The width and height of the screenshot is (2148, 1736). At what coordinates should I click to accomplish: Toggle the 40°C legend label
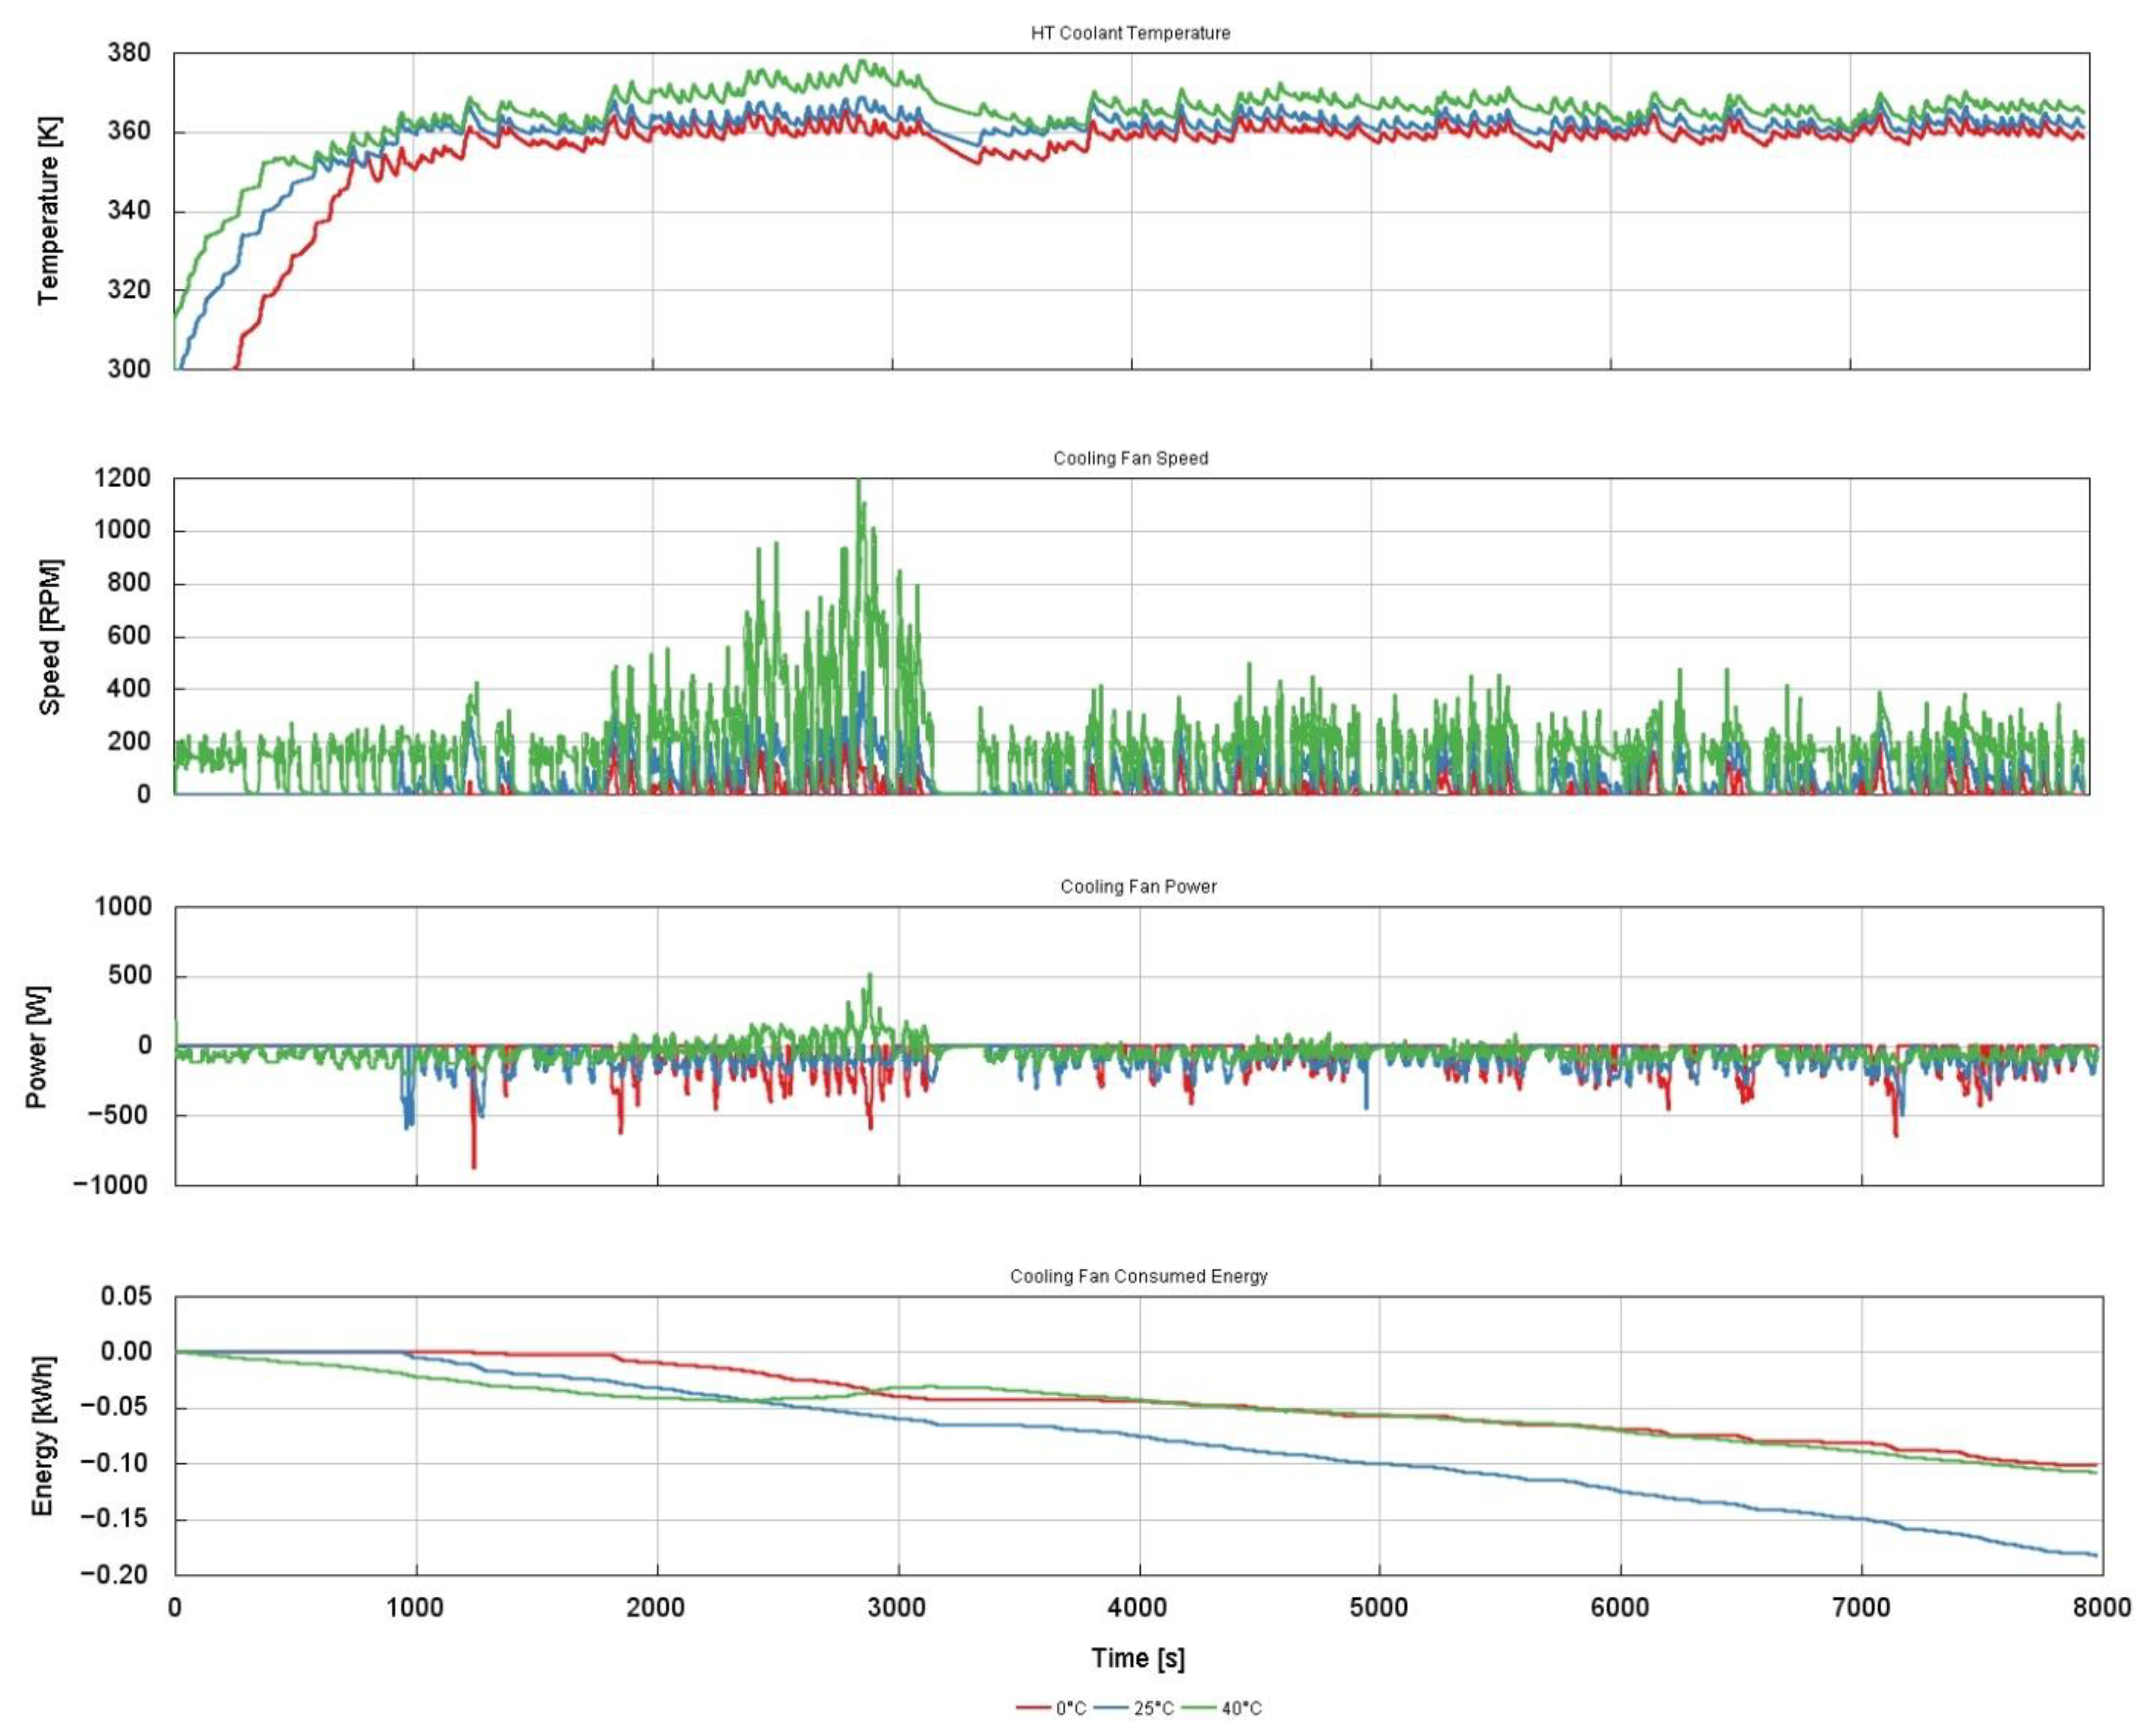point(1241,1708)
